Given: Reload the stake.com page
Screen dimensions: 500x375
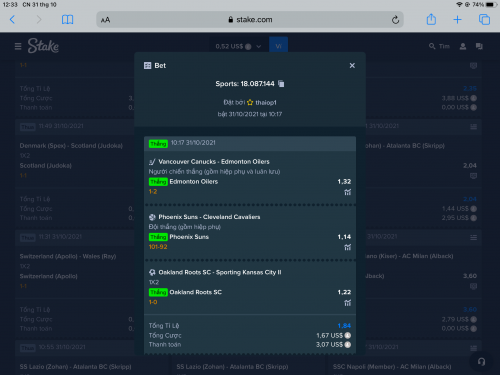Looking at the screenshot, I should coord(395,20).
